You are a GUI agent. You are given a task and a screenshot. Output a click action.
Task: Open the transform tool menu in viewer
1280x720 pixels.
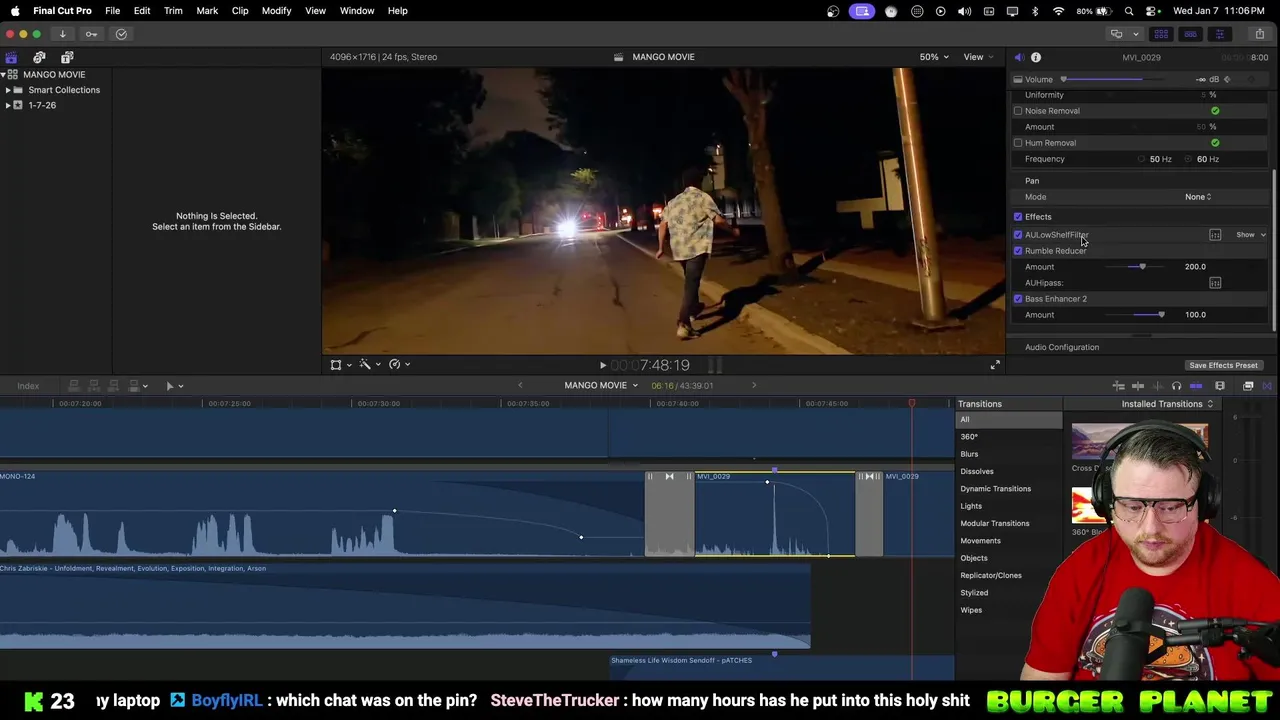341,365
